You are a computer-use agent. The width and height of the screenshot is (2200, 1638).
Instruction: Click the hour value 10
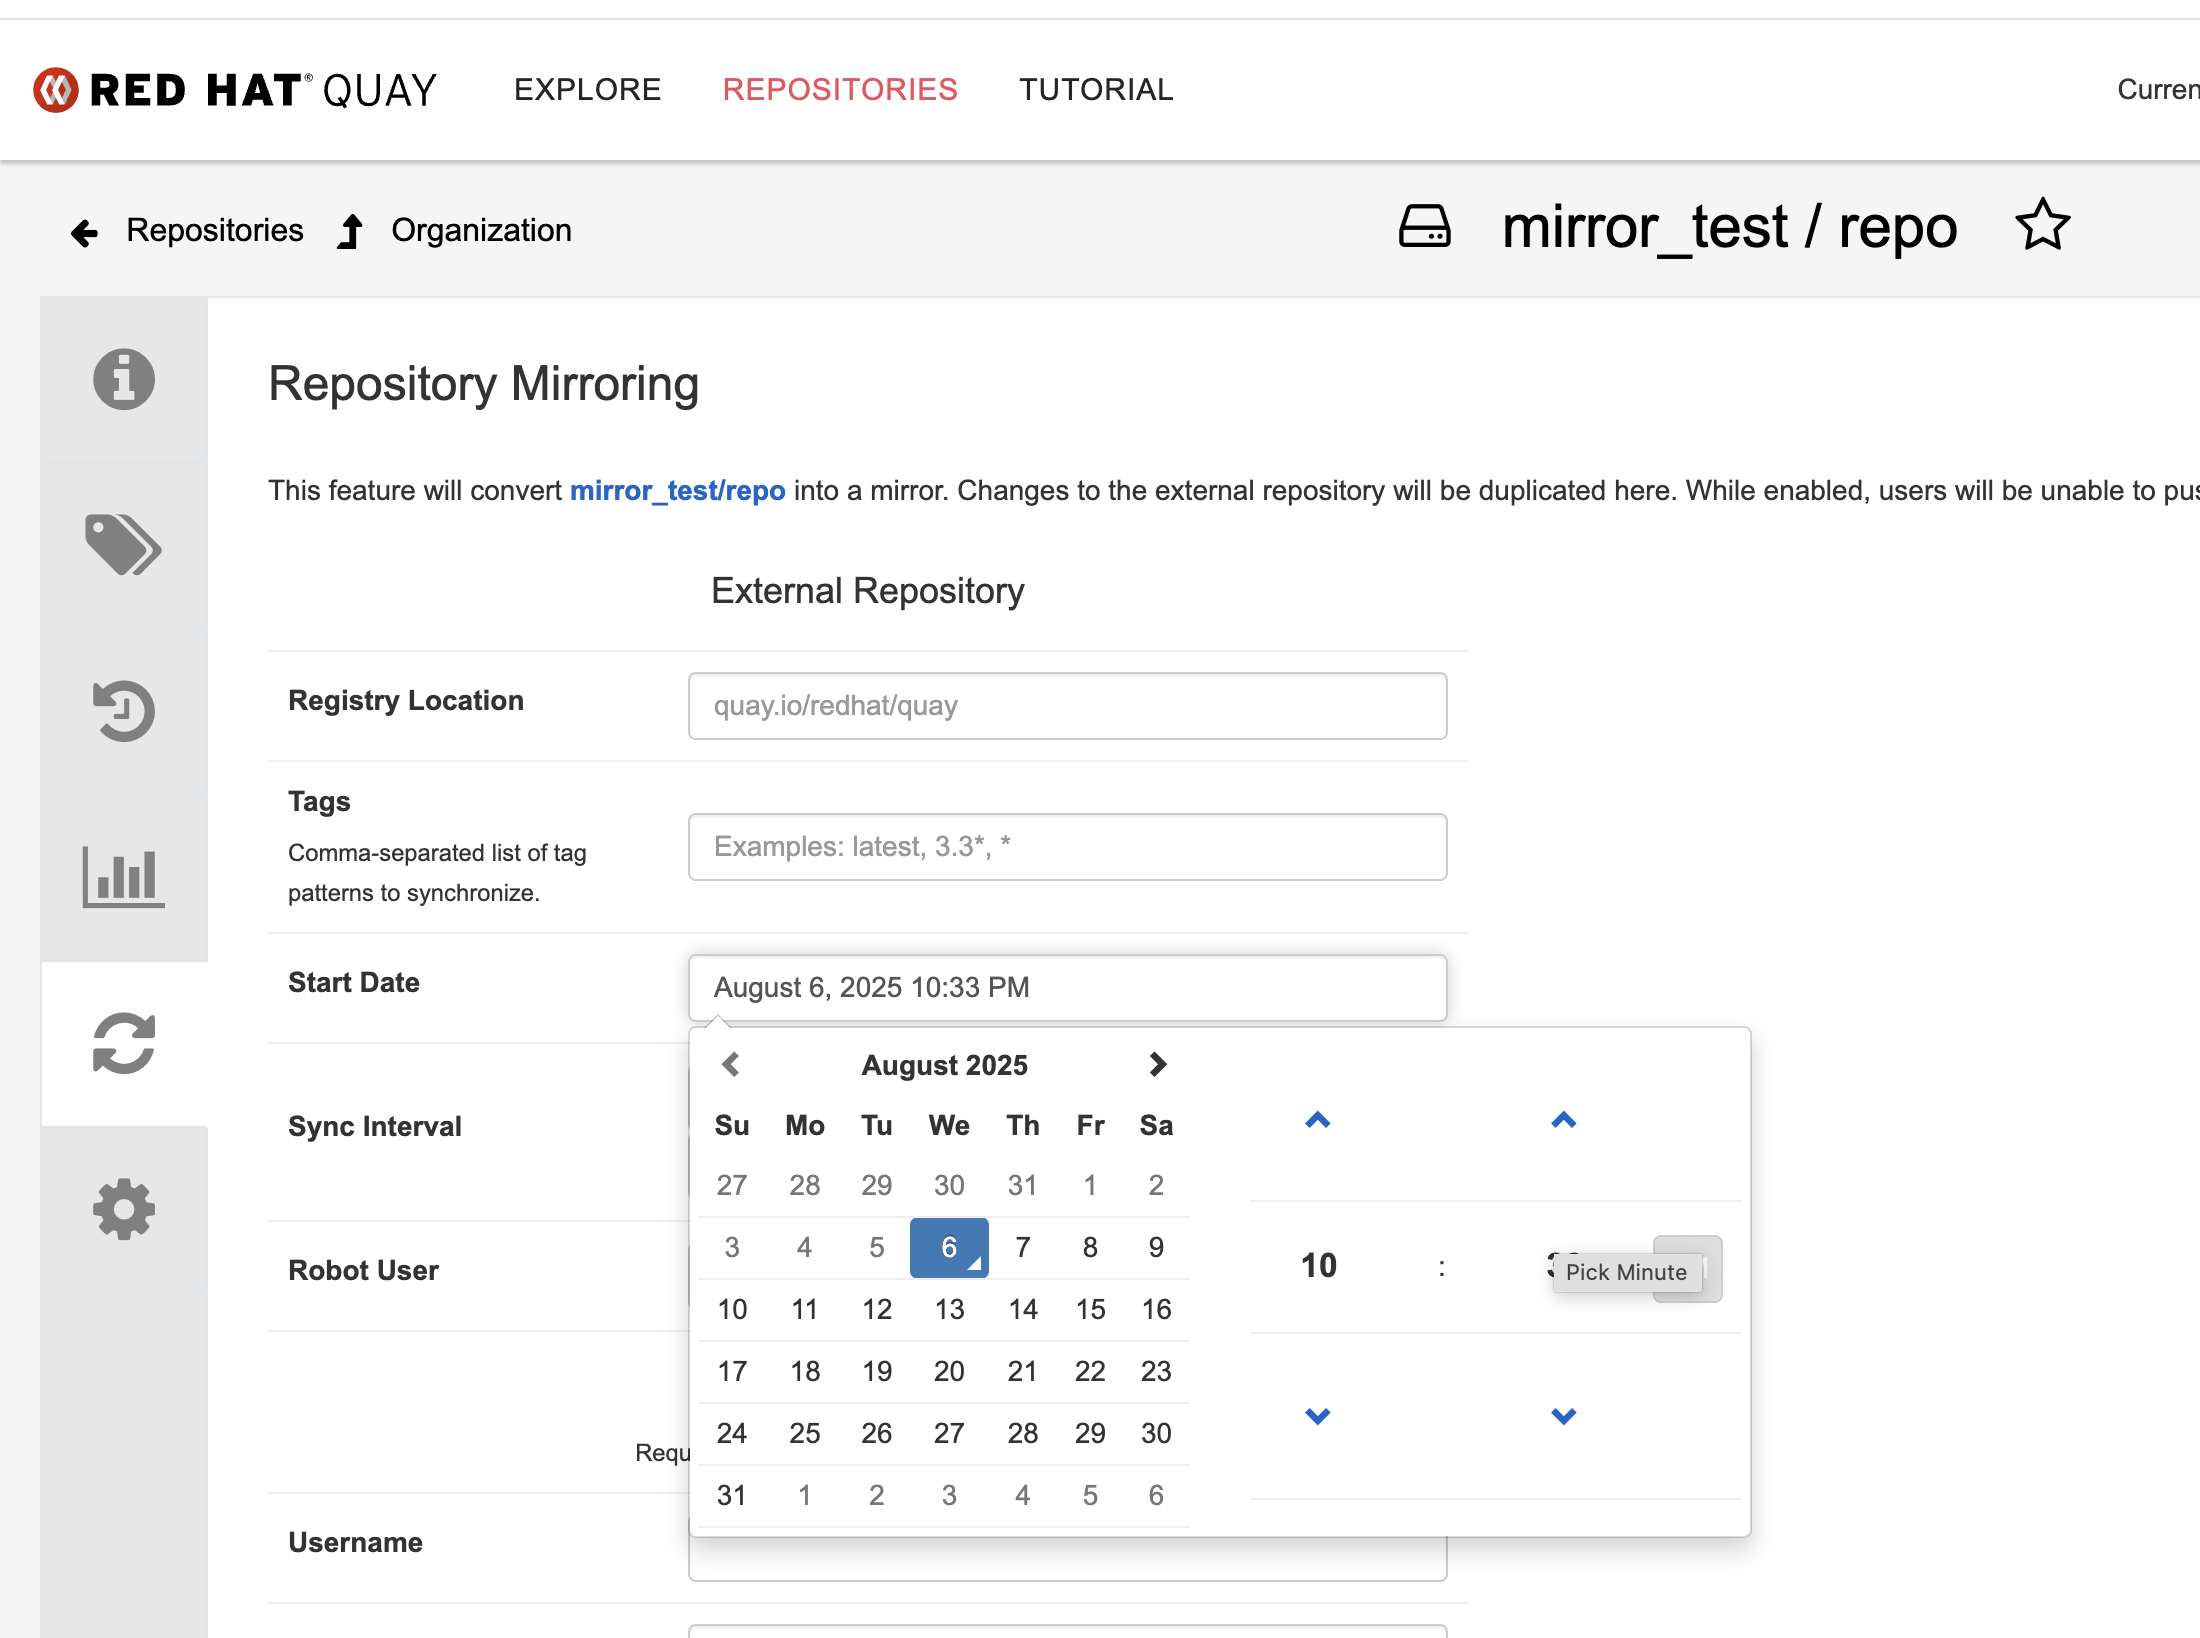coord(1318,1266)
